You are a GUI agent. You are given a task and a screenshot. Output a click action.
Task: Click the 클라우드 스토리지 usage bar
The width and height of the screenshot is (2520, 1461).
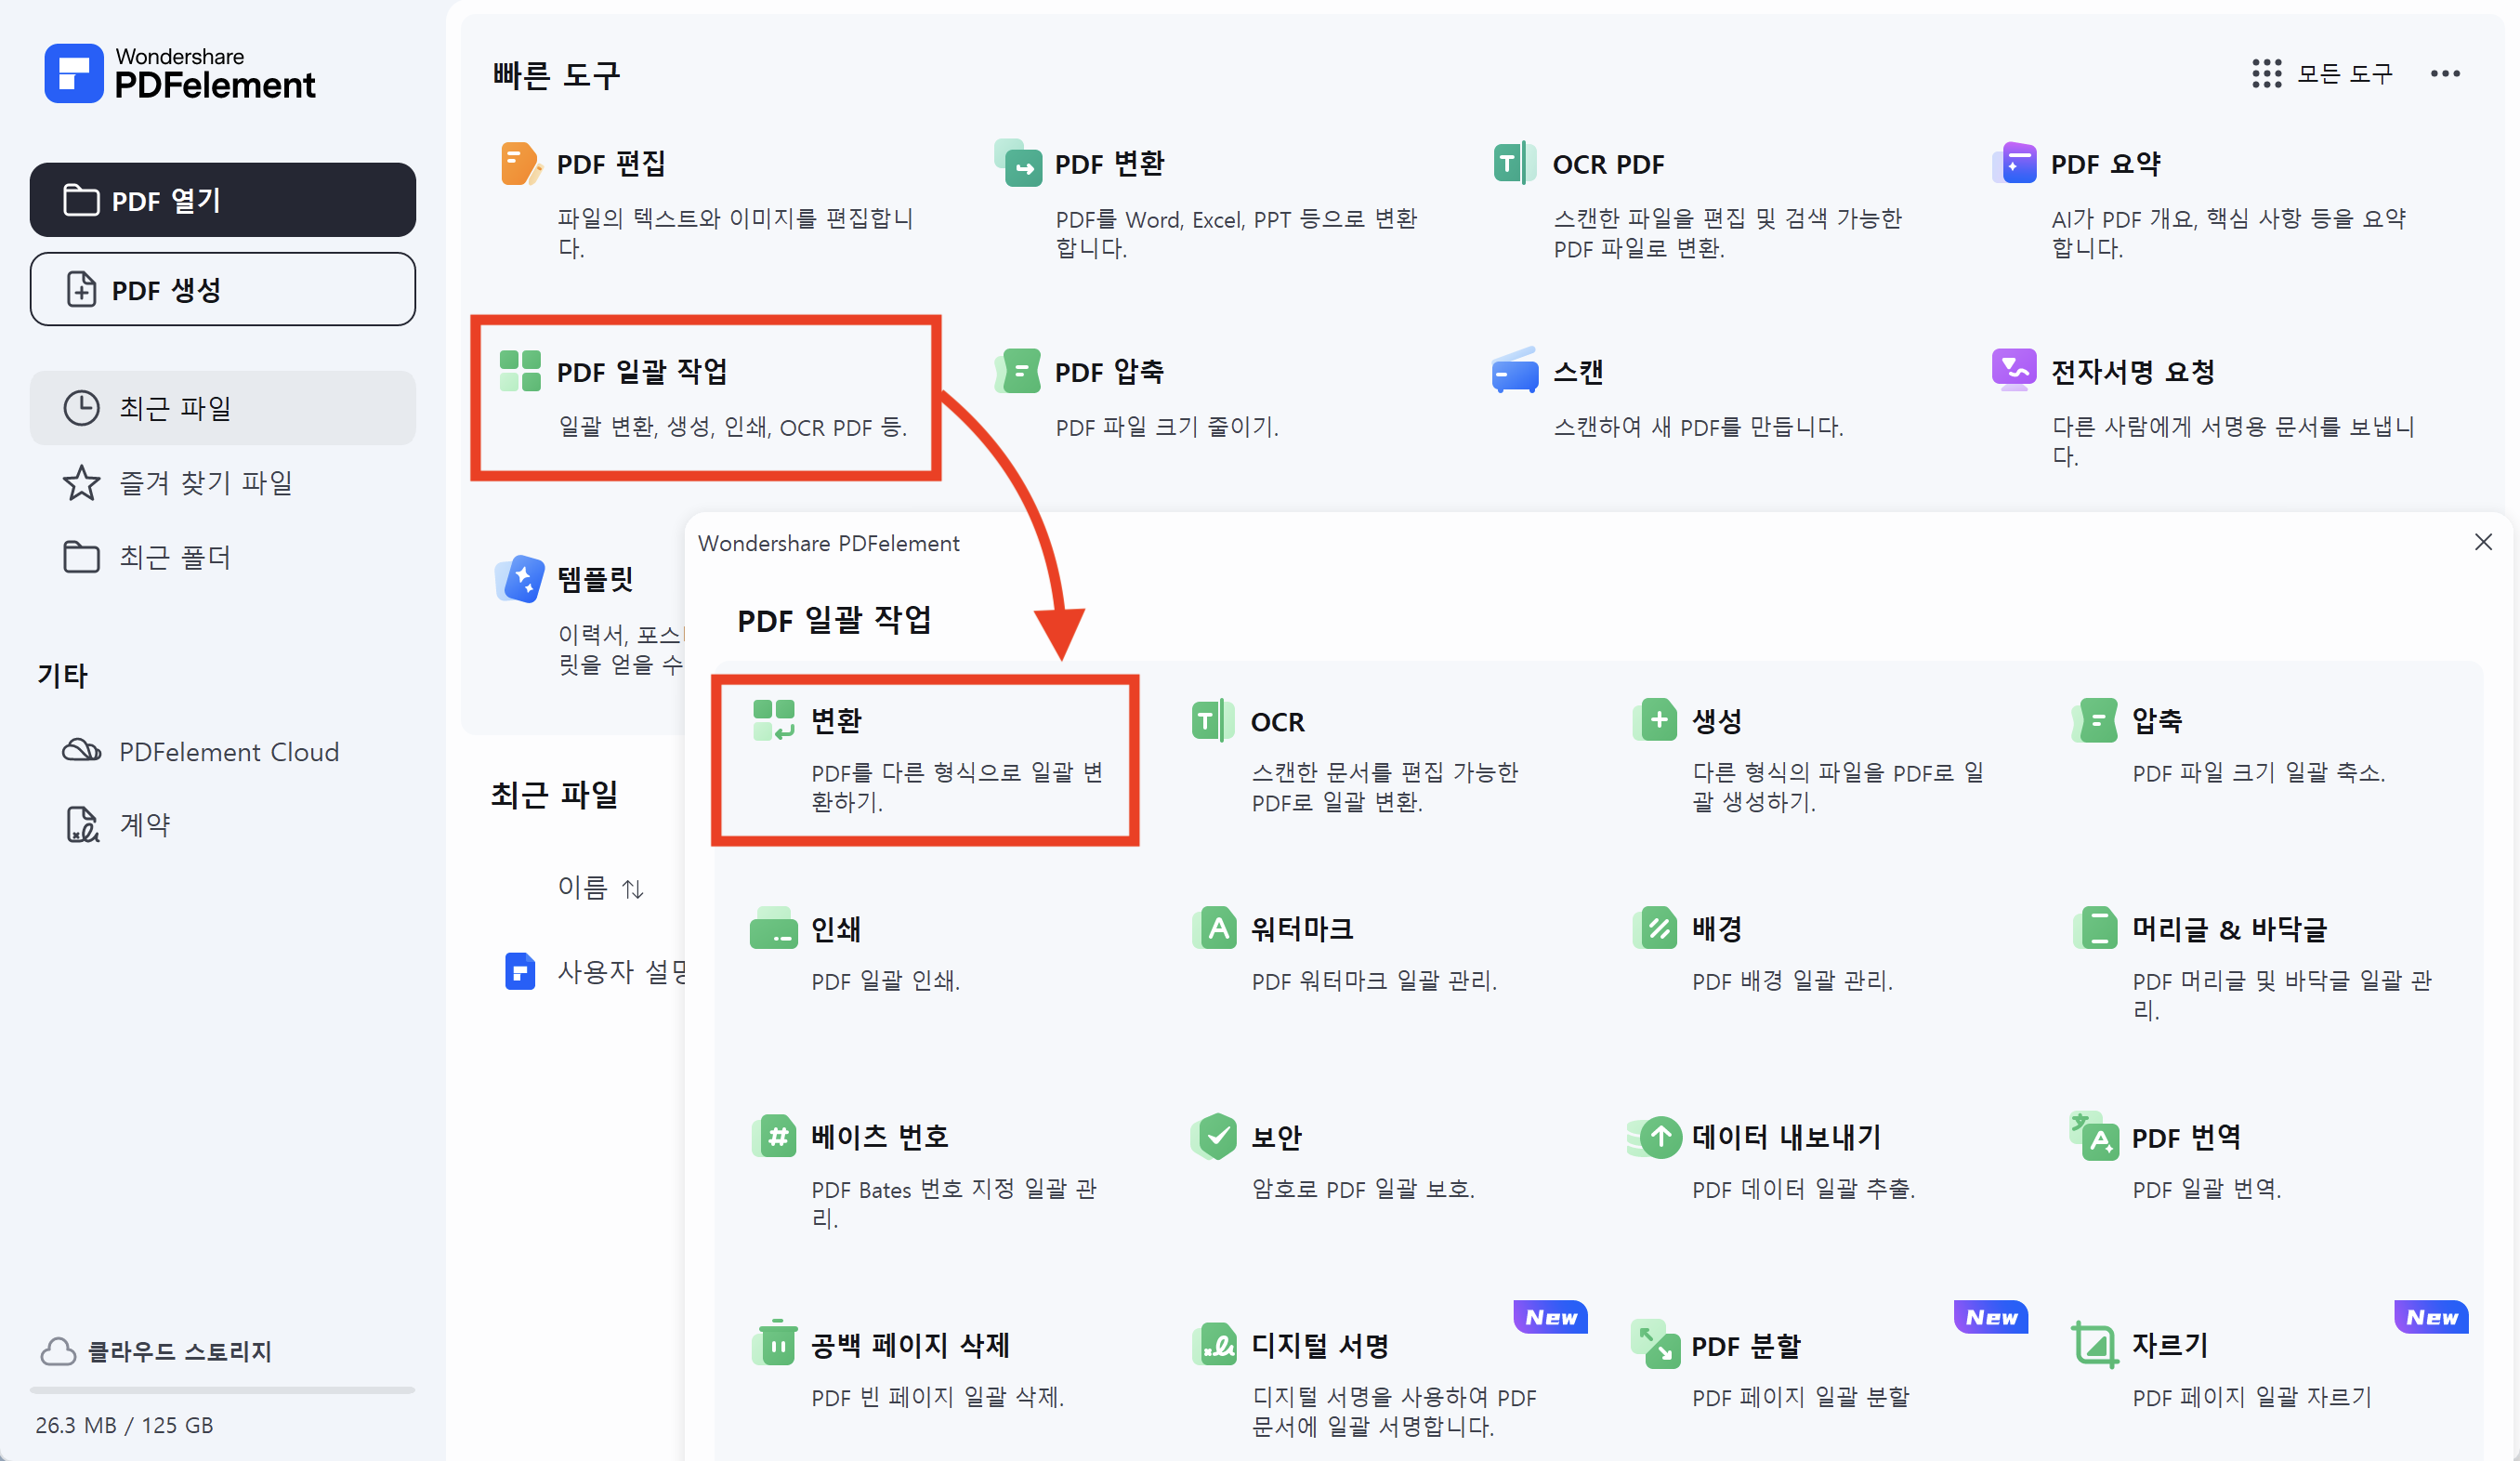click(x=223, y=1389)
